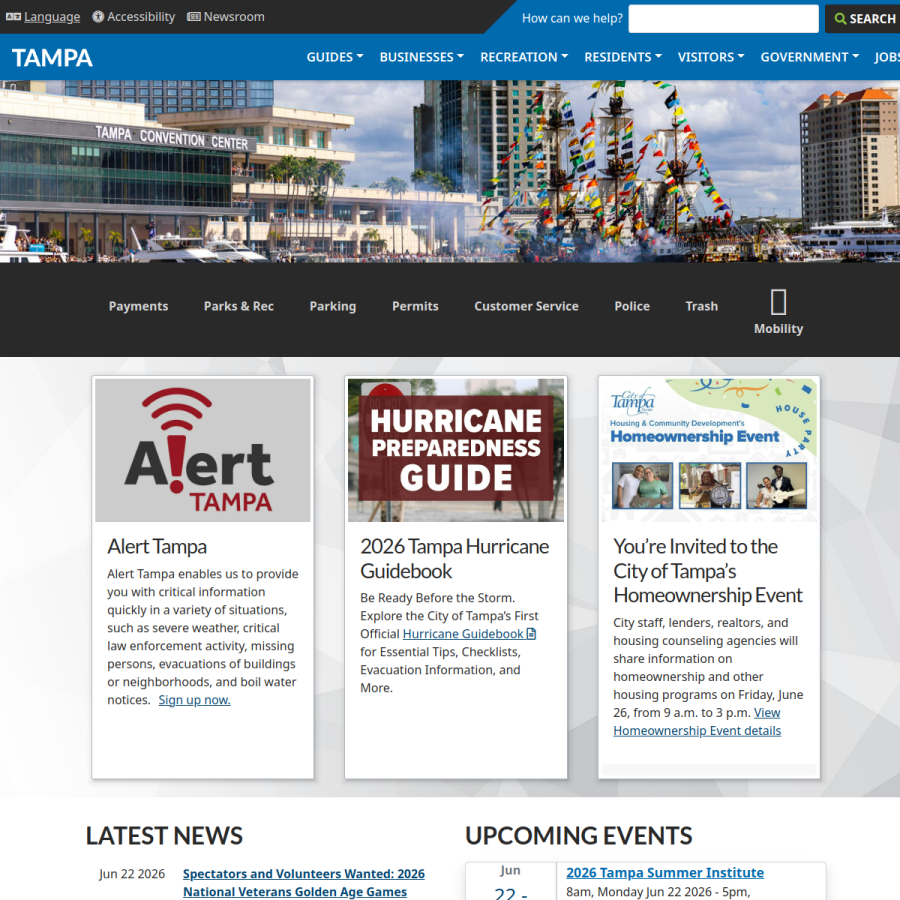Expand the VISITORS dropdown menu
This screenshot has height=900, width=900.
[x=711, y=57]
